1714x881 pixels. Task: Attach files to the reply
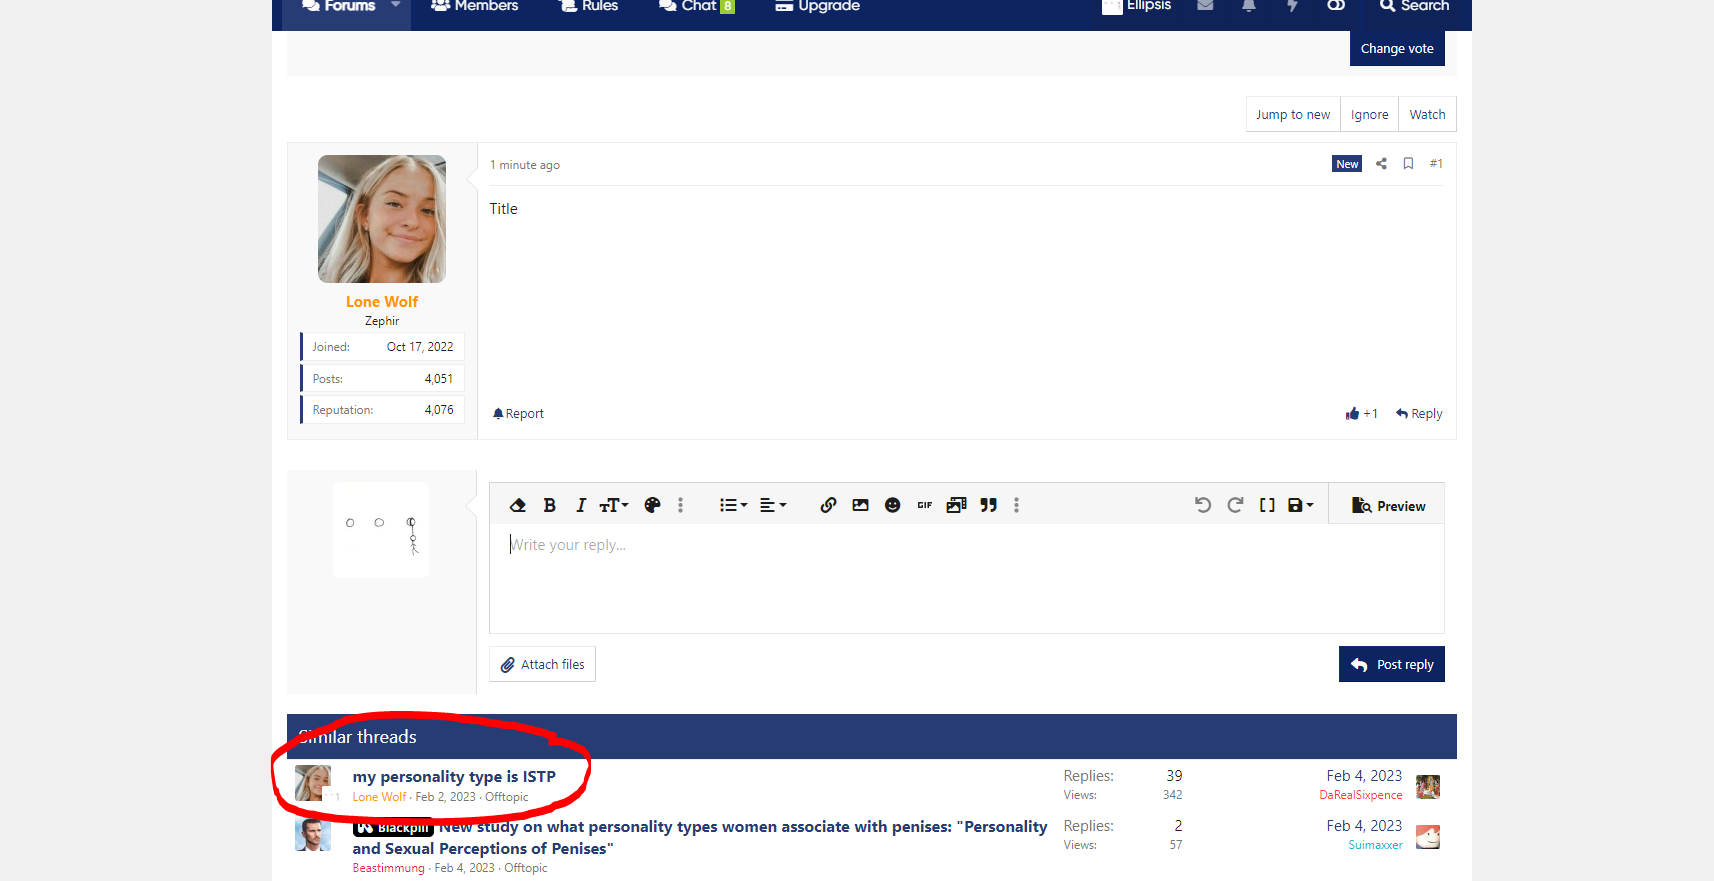pyautogui.click(x=542, y=664)
